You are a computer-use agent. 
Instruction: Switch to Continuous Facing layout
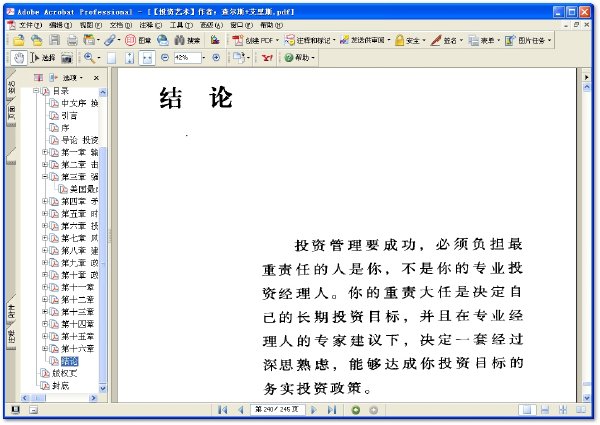[x=562, y=410]
